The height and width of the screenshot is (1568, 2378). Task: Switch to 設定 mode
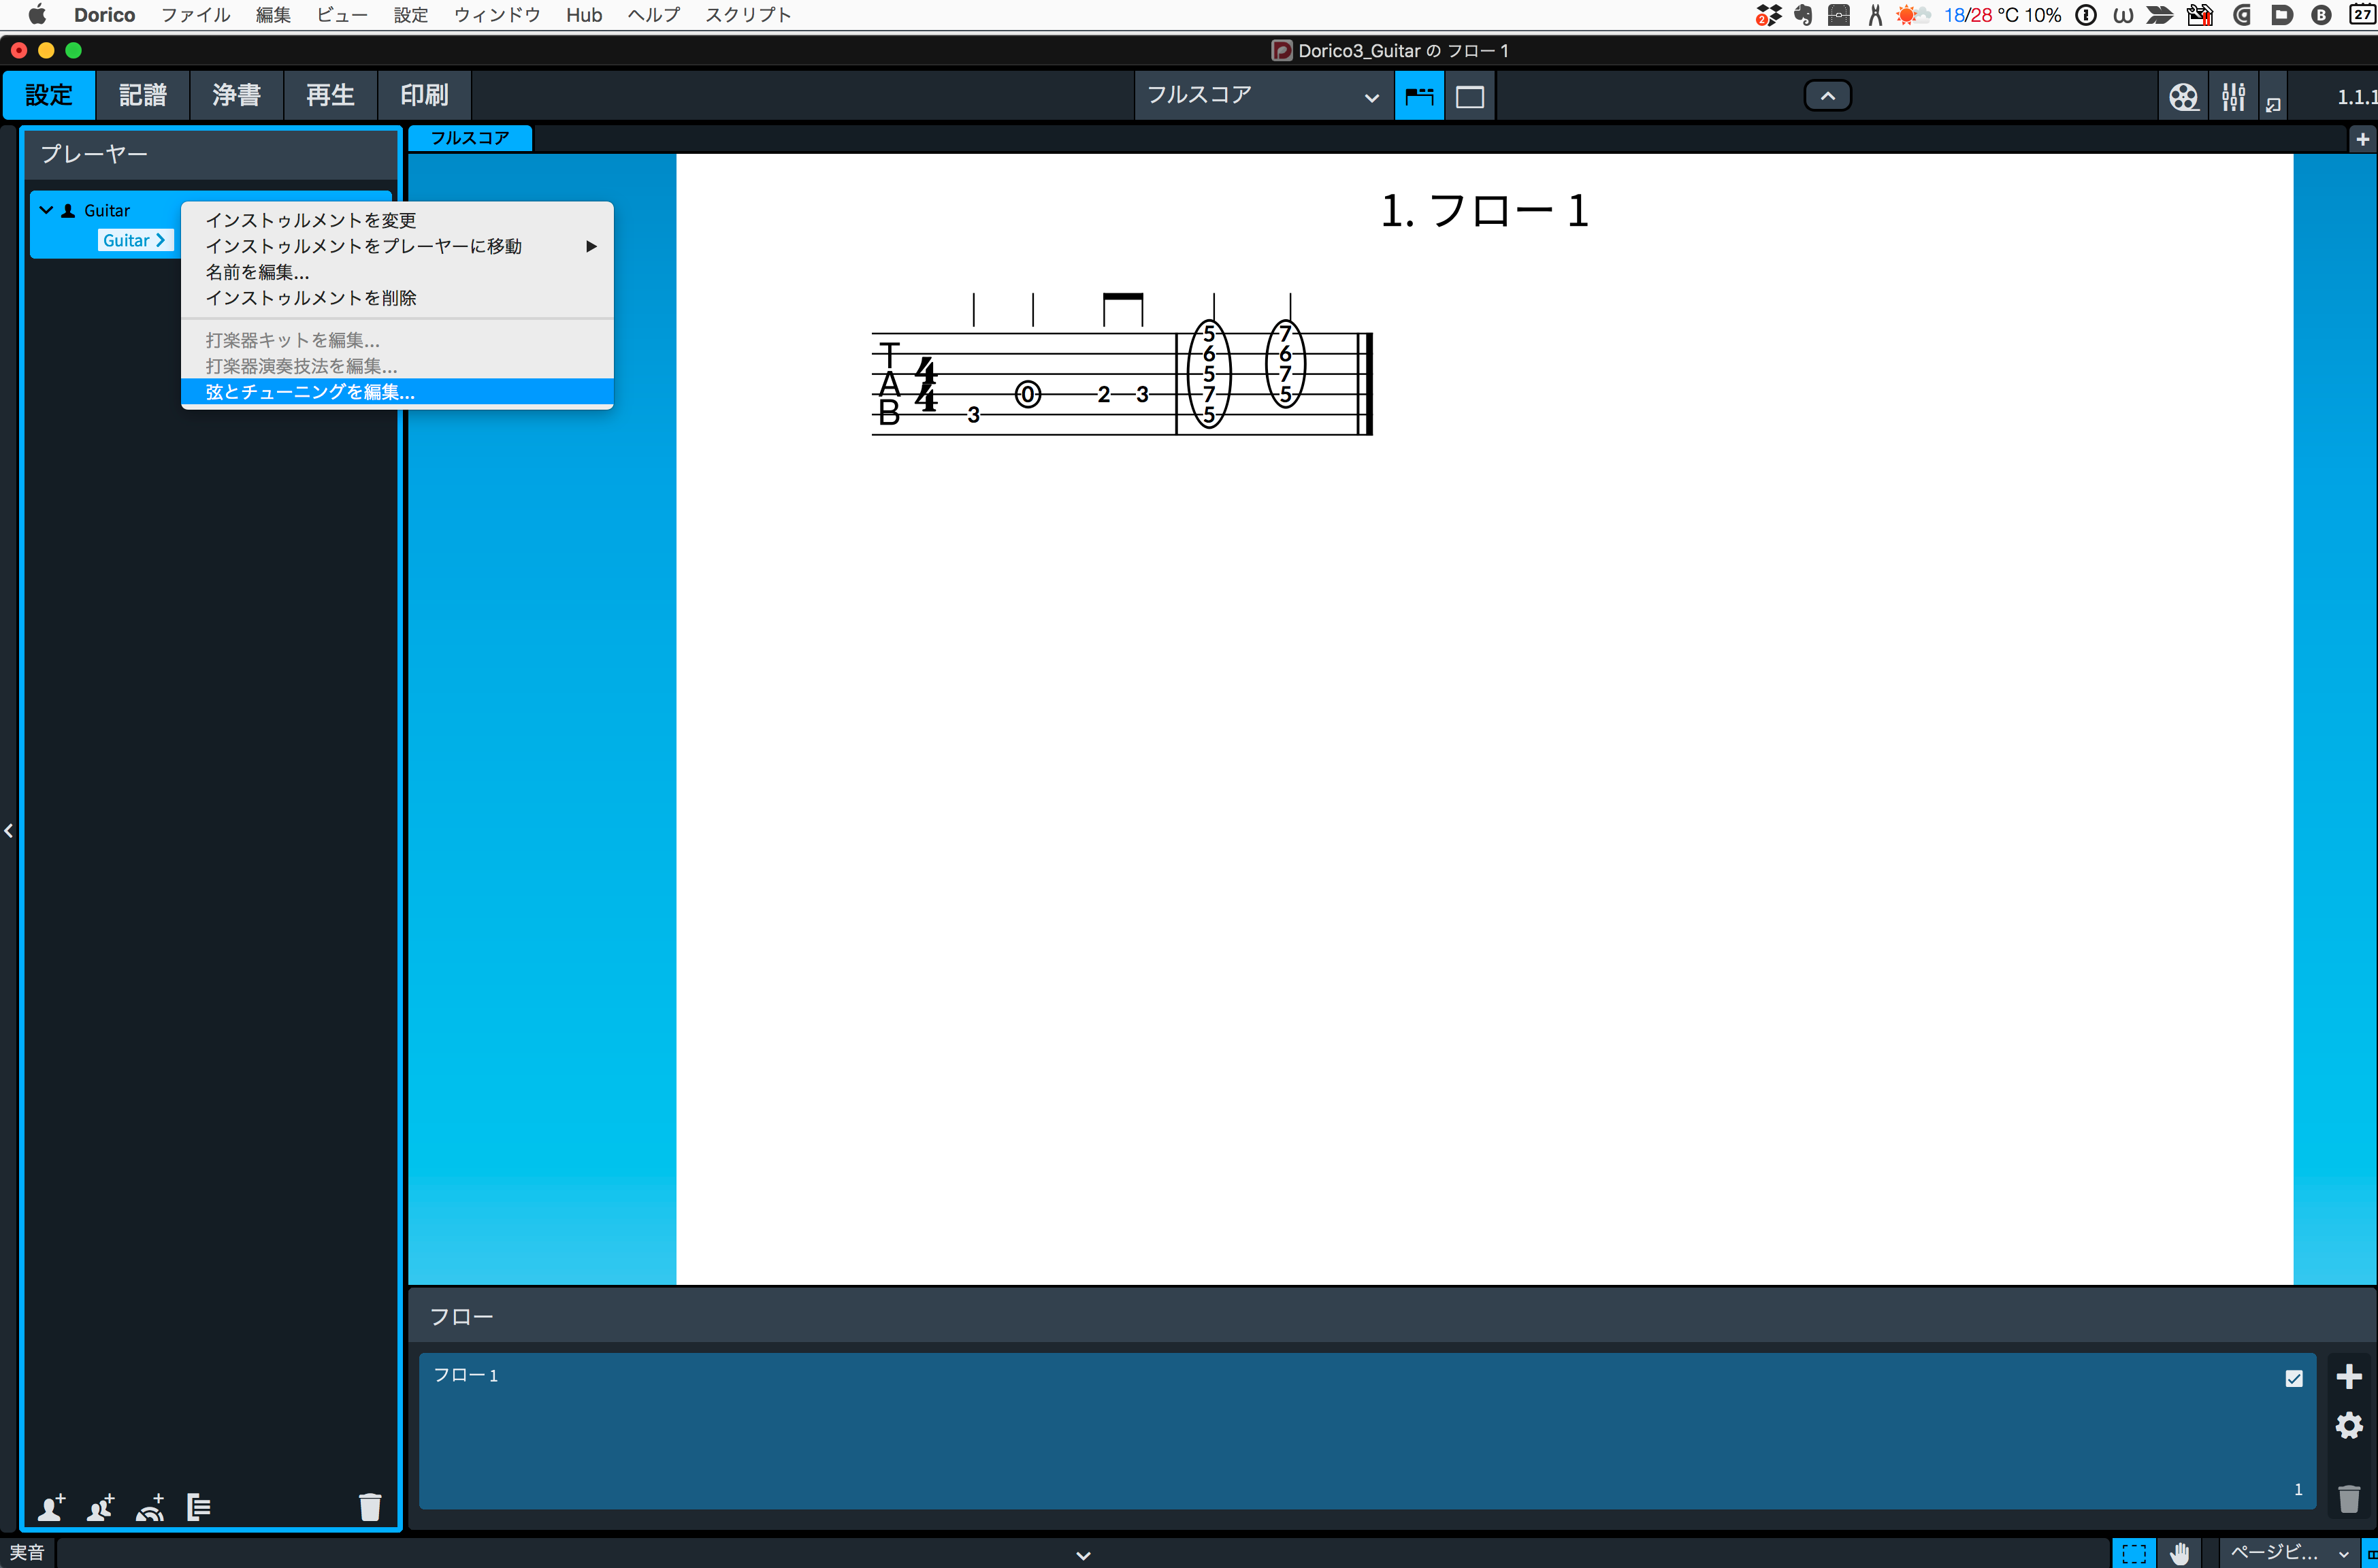[49, 95]
